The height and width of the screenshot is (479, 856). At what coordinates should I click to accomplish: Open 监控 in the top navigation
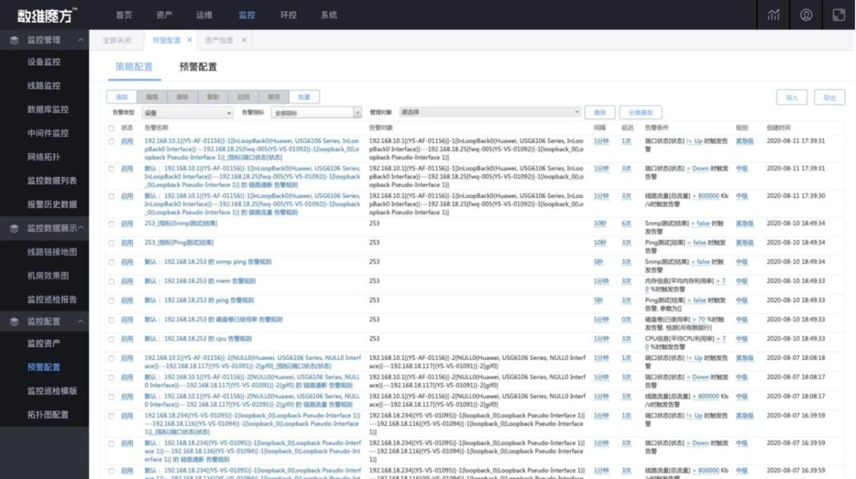247,15
